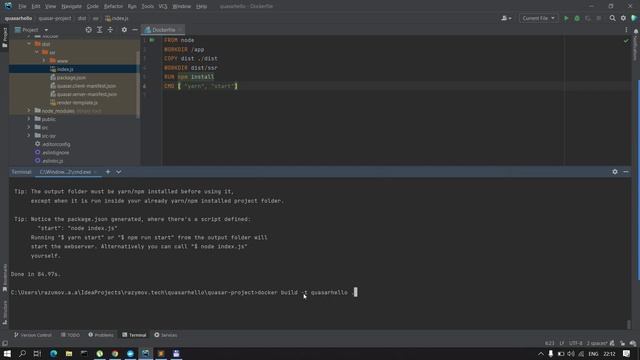Open Current File run configuration dropdown
The width and height of the screenshot is (640, 360).
tap(538, 18)
